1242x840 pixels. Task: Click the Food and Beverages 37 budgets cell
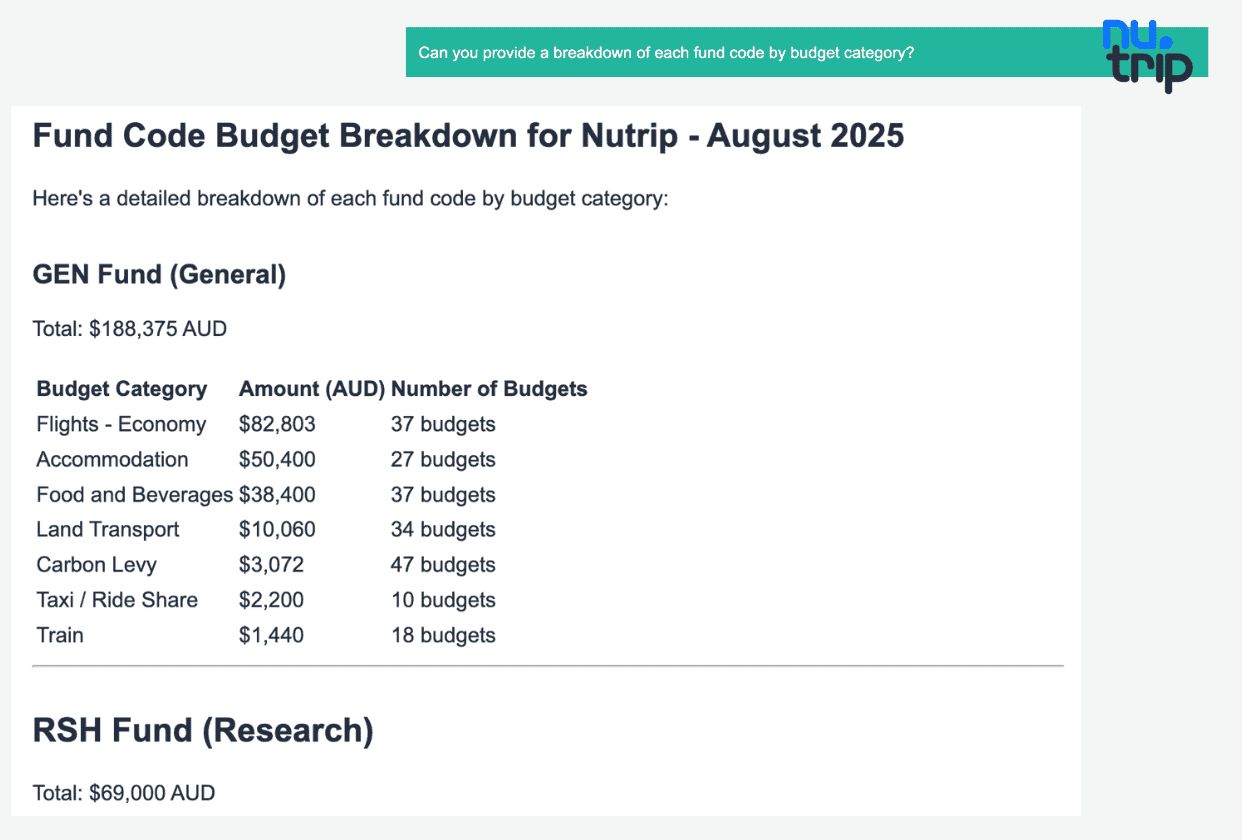coord(443,494)
